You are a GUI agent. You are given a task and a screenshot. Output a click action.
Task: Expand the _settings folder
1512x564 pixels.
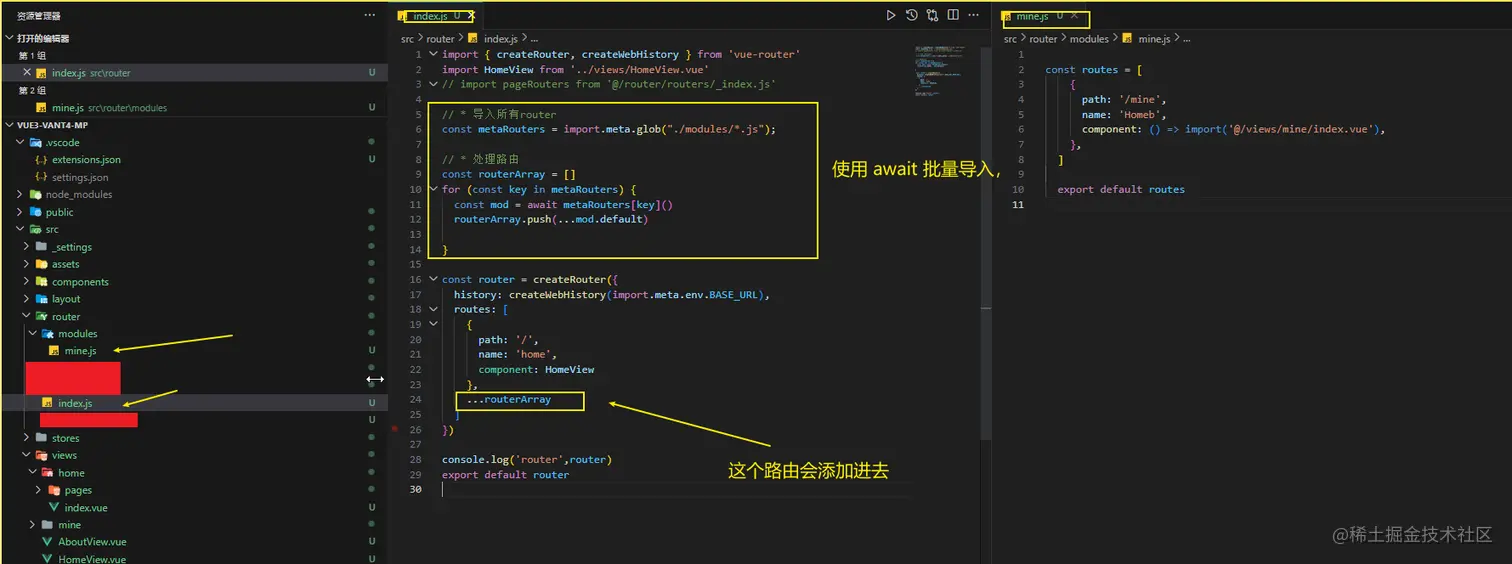tap(27, 247)
